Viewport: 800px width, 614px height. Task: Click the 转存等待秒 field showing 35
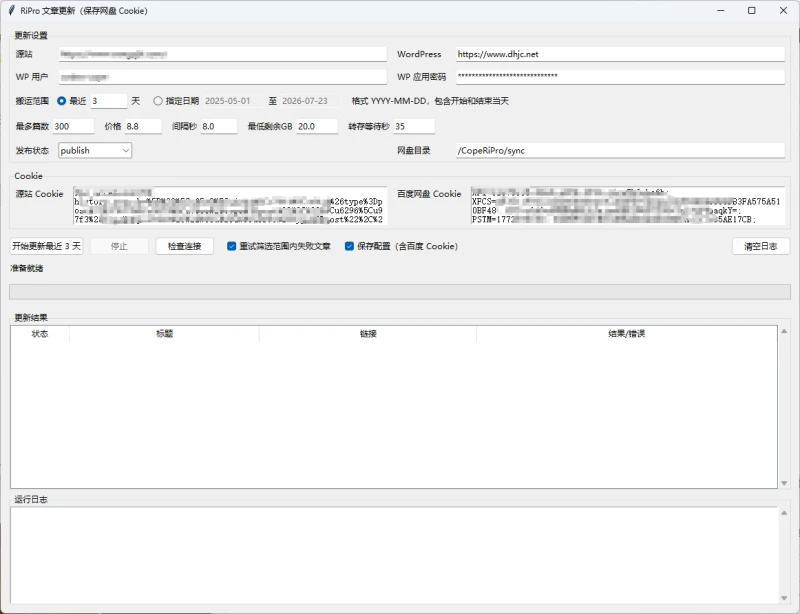pos(414,126)
